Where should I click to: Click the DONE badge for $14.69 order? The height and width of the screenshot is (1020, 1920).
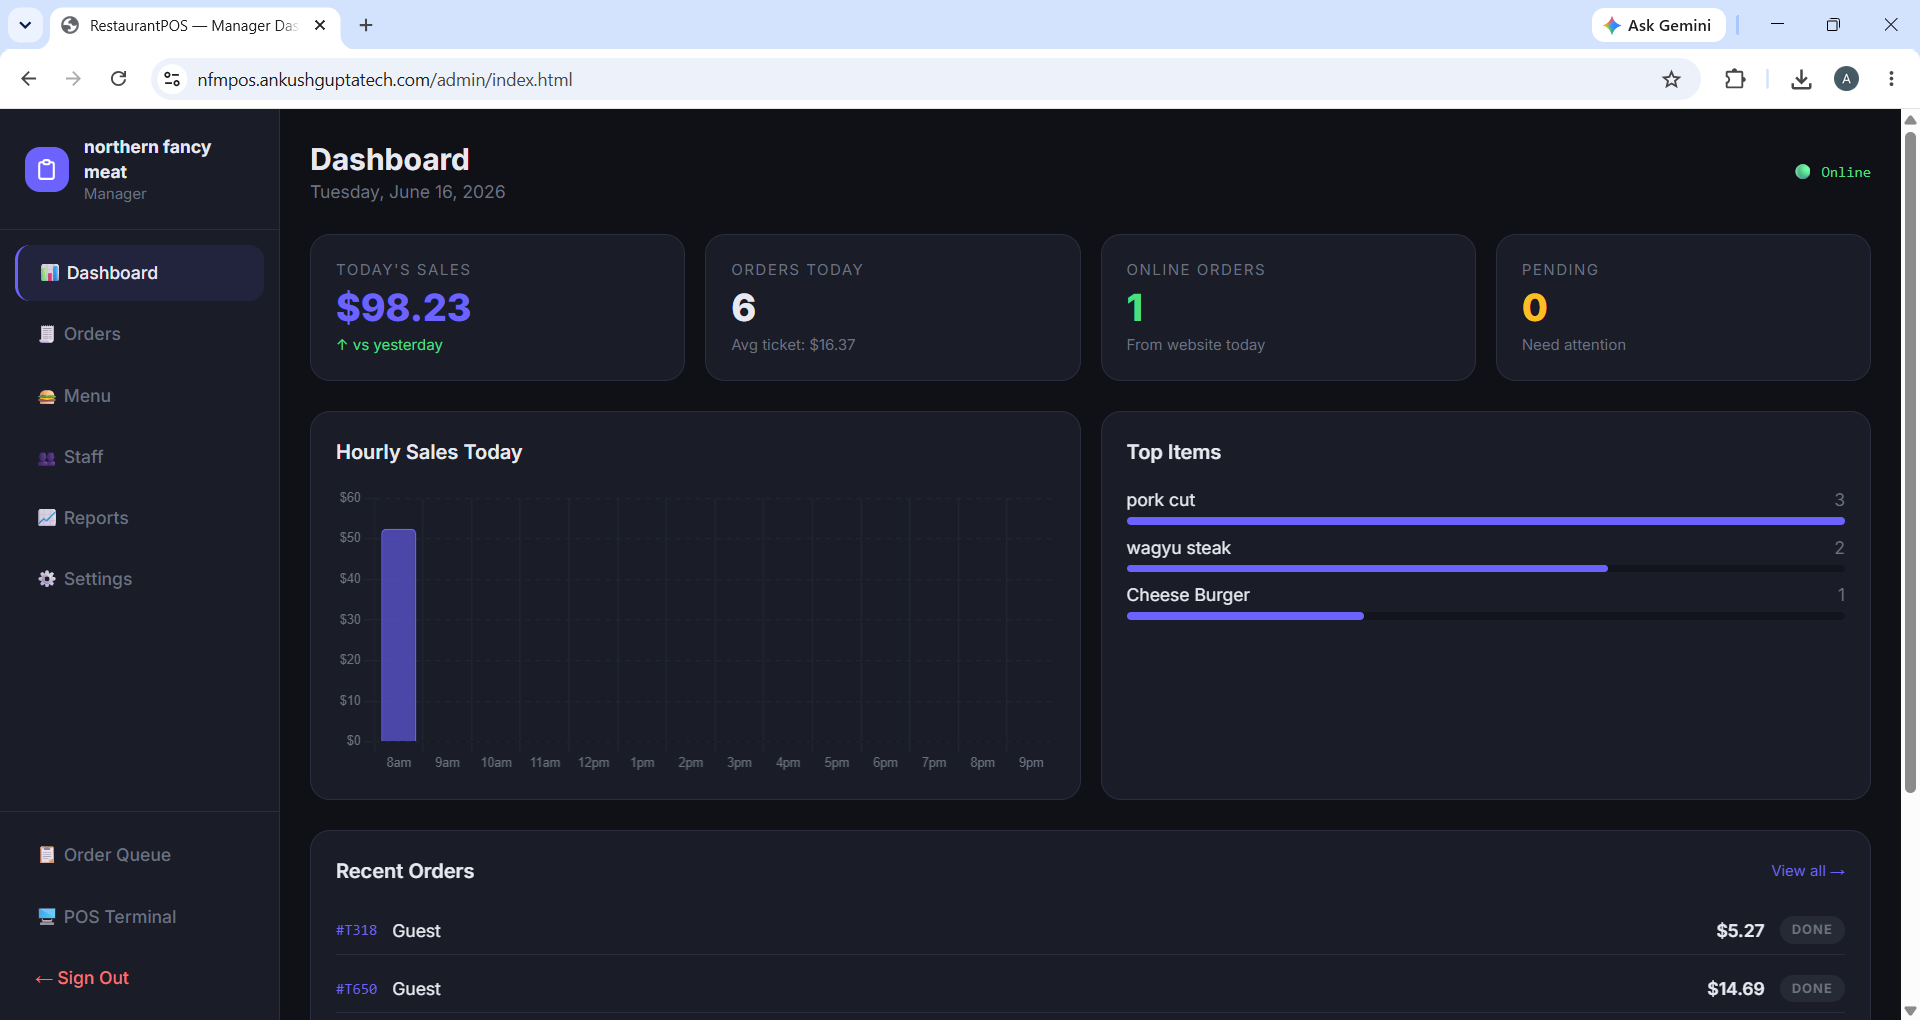point(1811,988)
